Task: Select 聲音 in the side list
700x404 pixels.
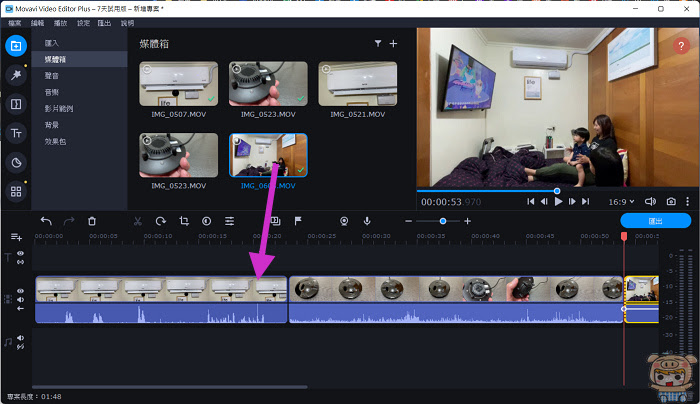Action: tap(79, 76)
